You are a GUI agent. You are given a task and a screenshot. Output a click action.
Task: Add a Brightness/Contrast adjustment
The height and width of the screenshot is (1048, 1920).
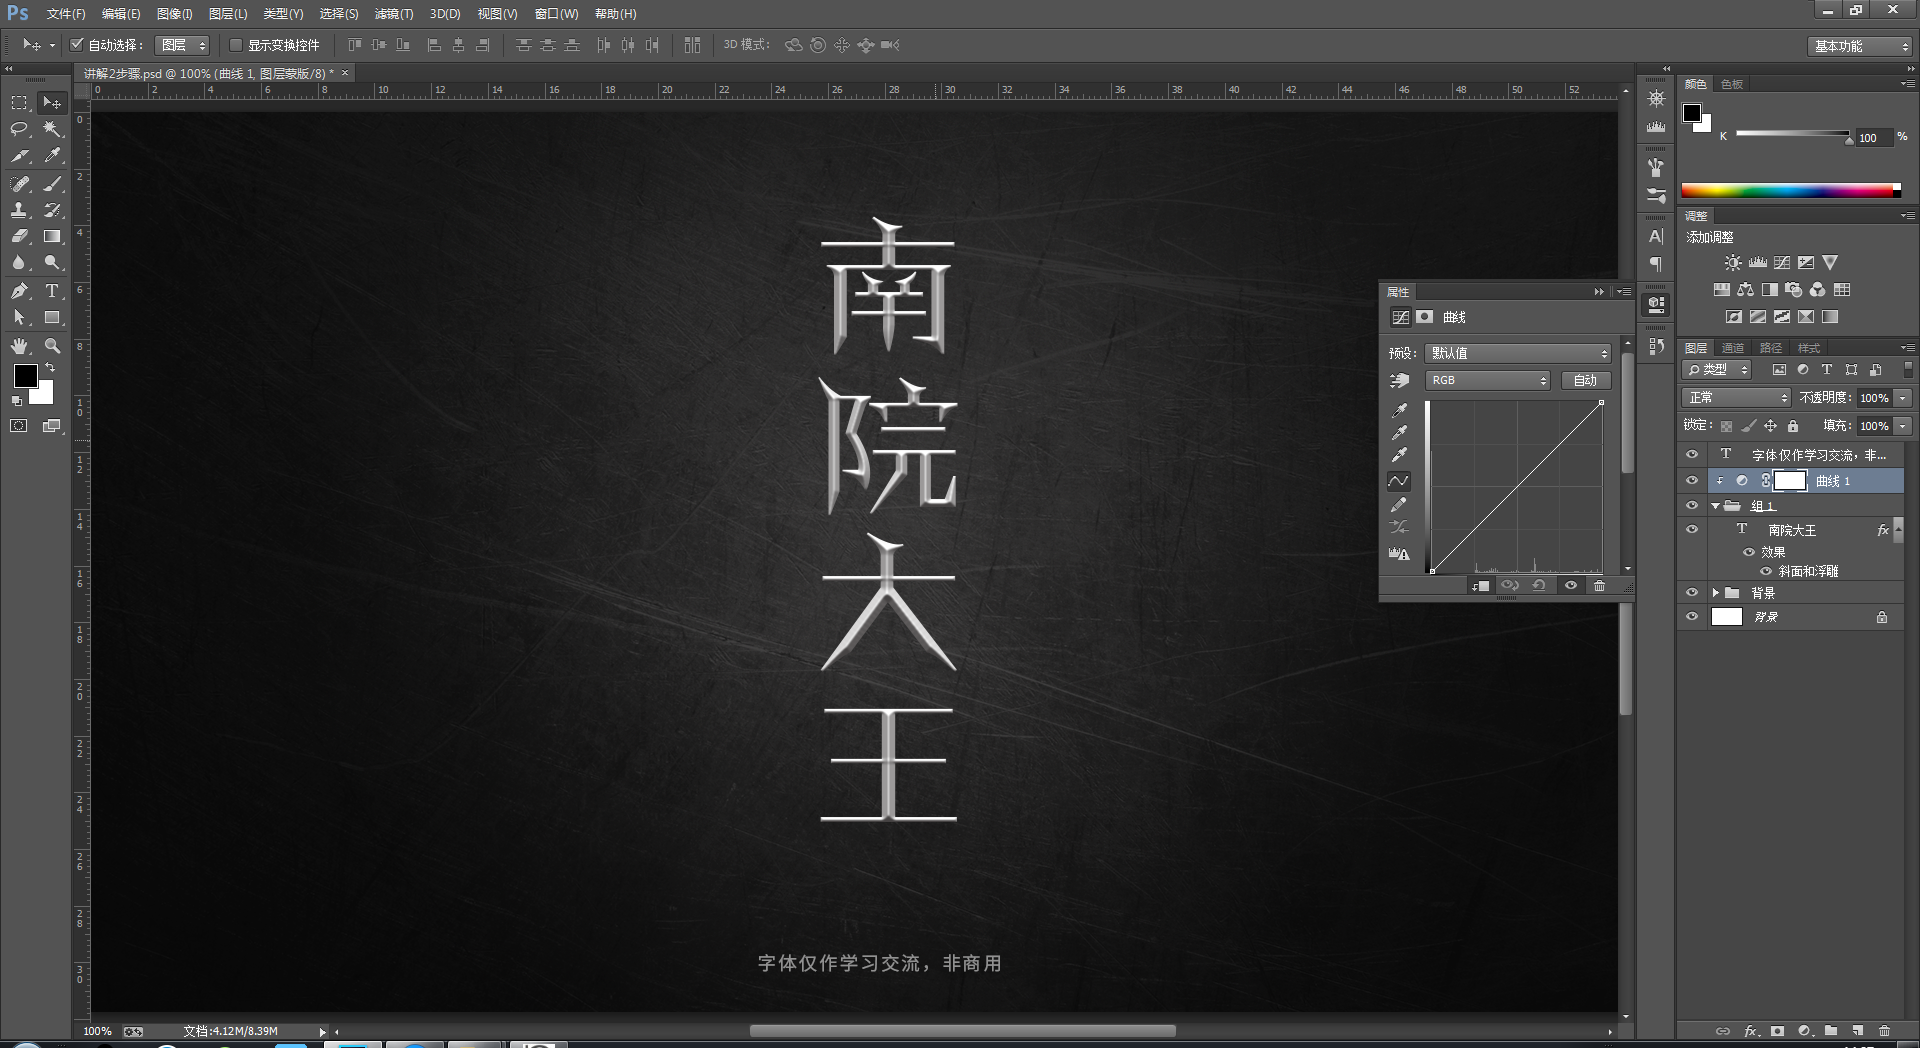click(1733, 263)
